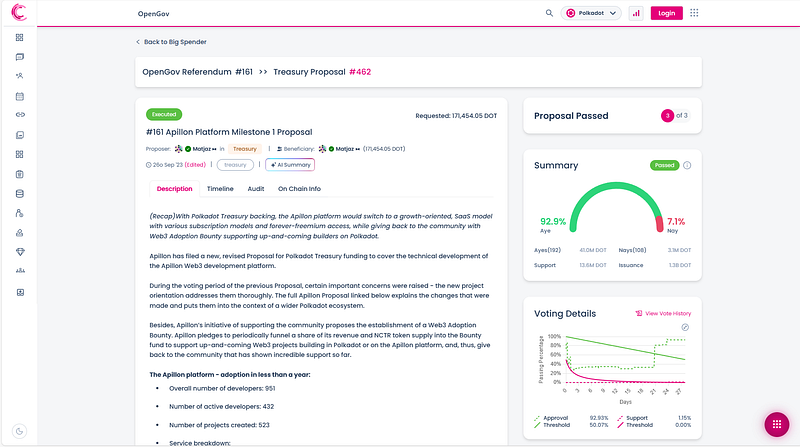800x447 pixels.
Task: Click the Login button
Action: pos(666,13)
